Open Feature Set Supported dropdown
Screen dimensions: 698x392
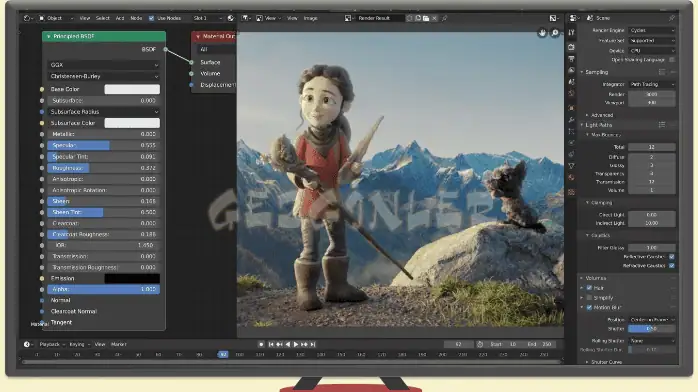(x=652, y=40)
